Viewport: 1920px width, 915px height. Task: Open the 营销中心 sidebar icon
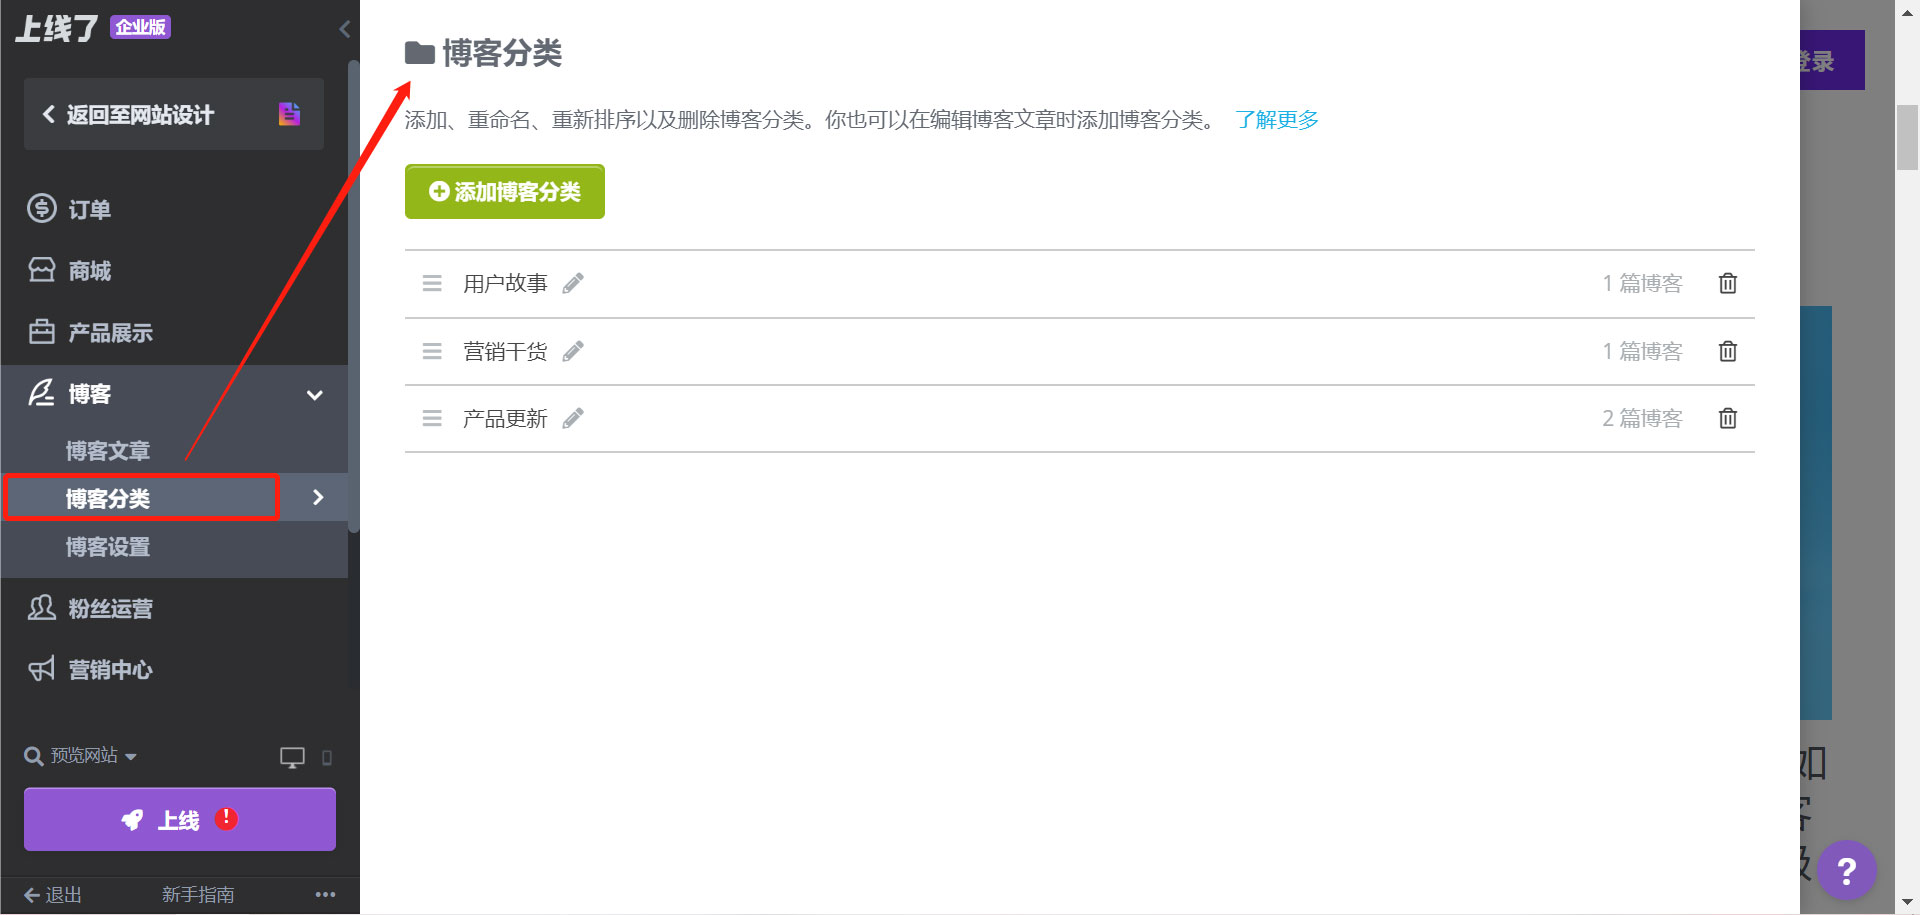tap(41, 669)
